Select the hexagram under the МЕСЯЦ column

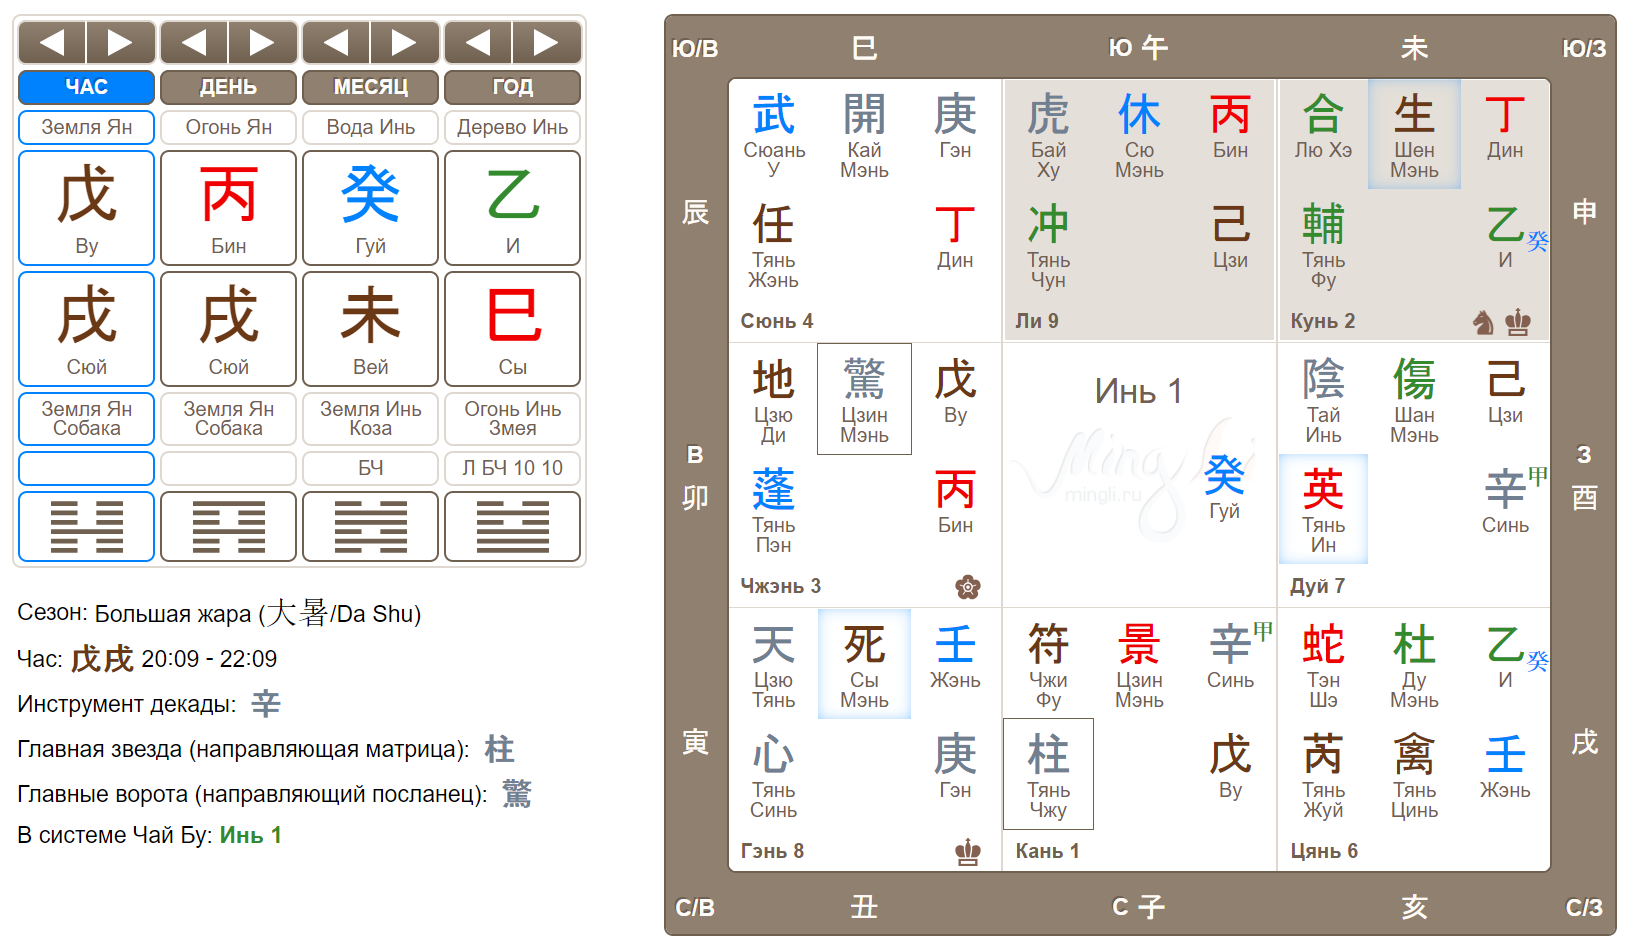pos(370,527)
